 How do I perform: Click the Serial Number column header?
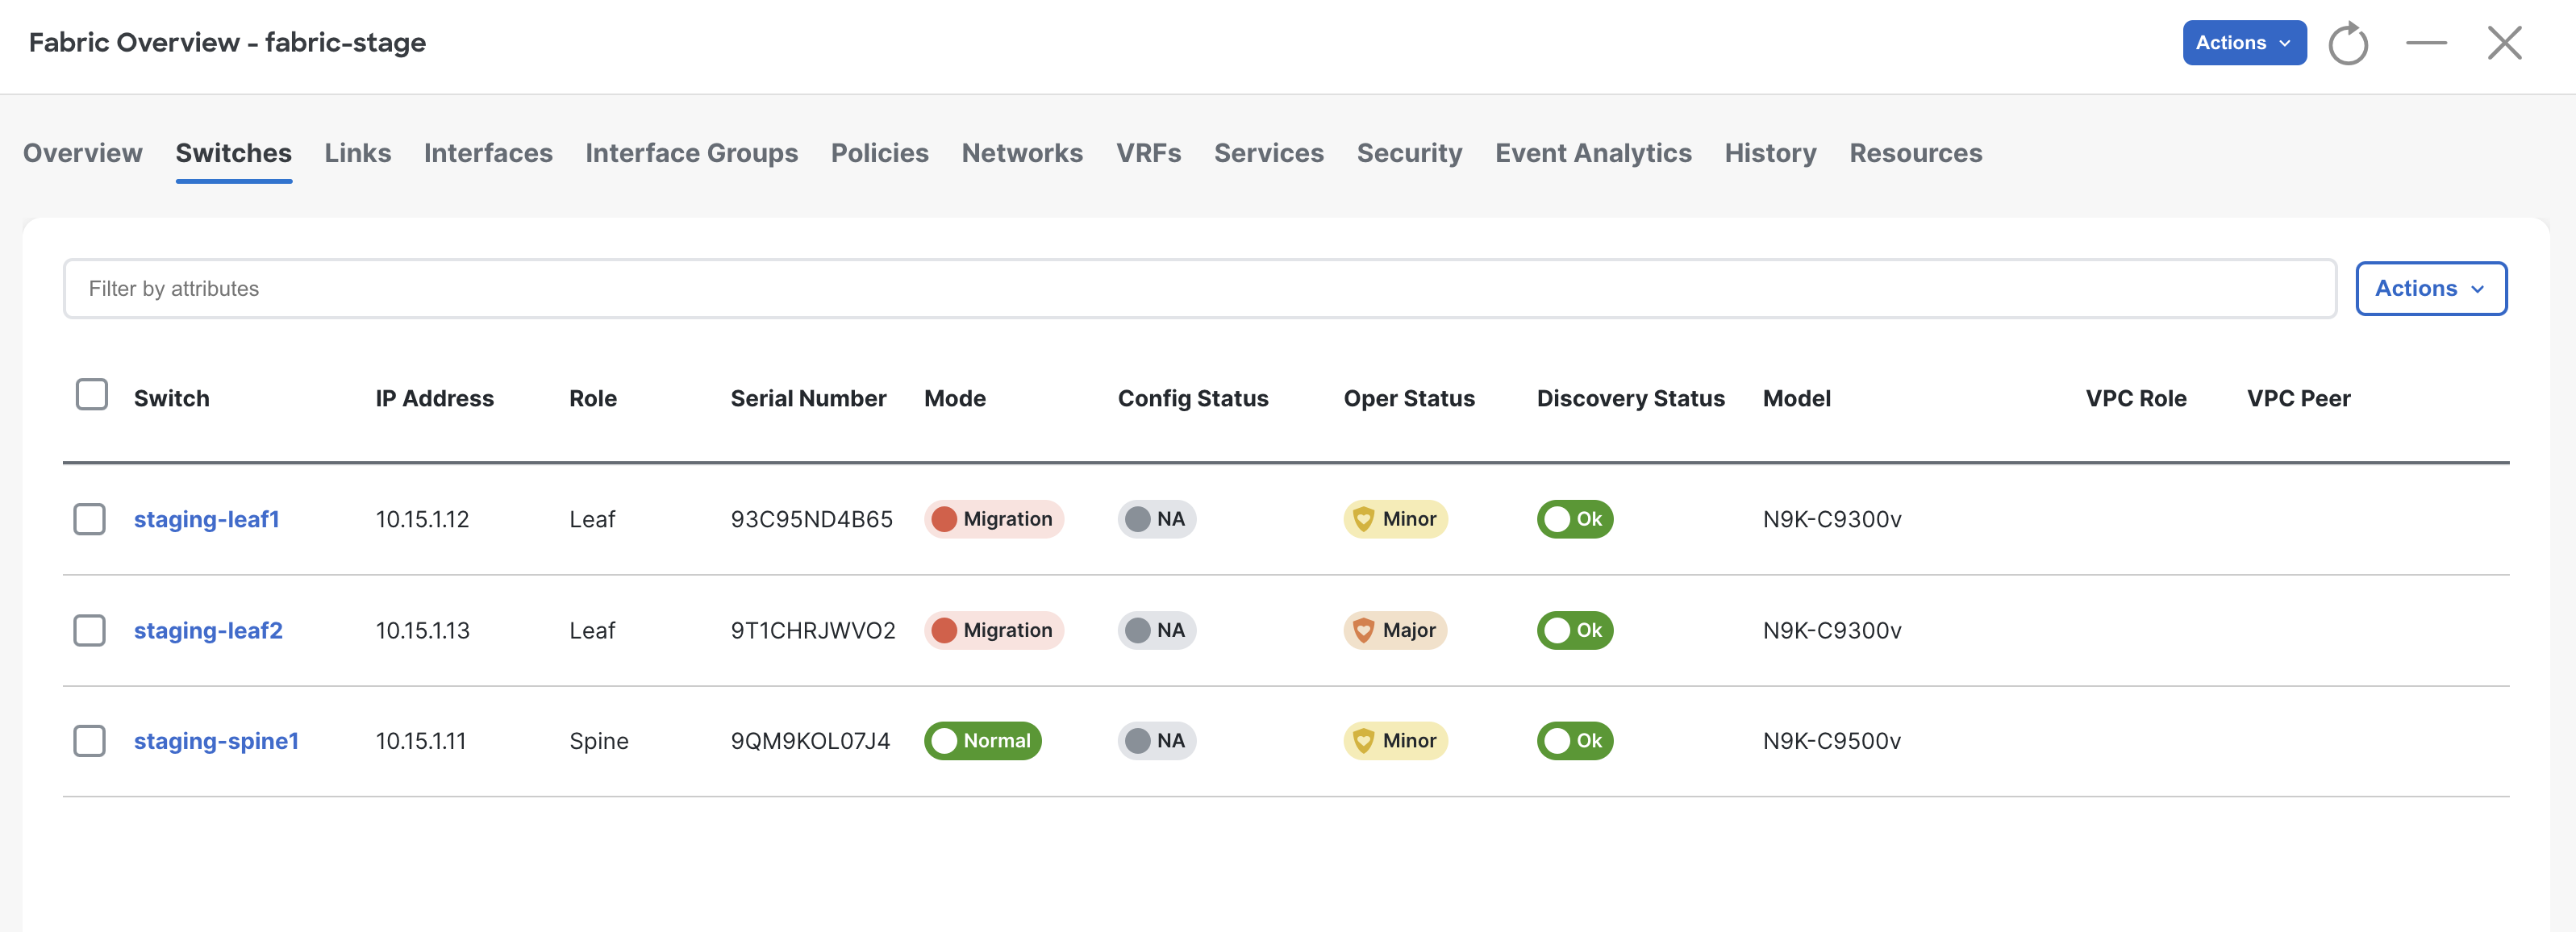808,398
